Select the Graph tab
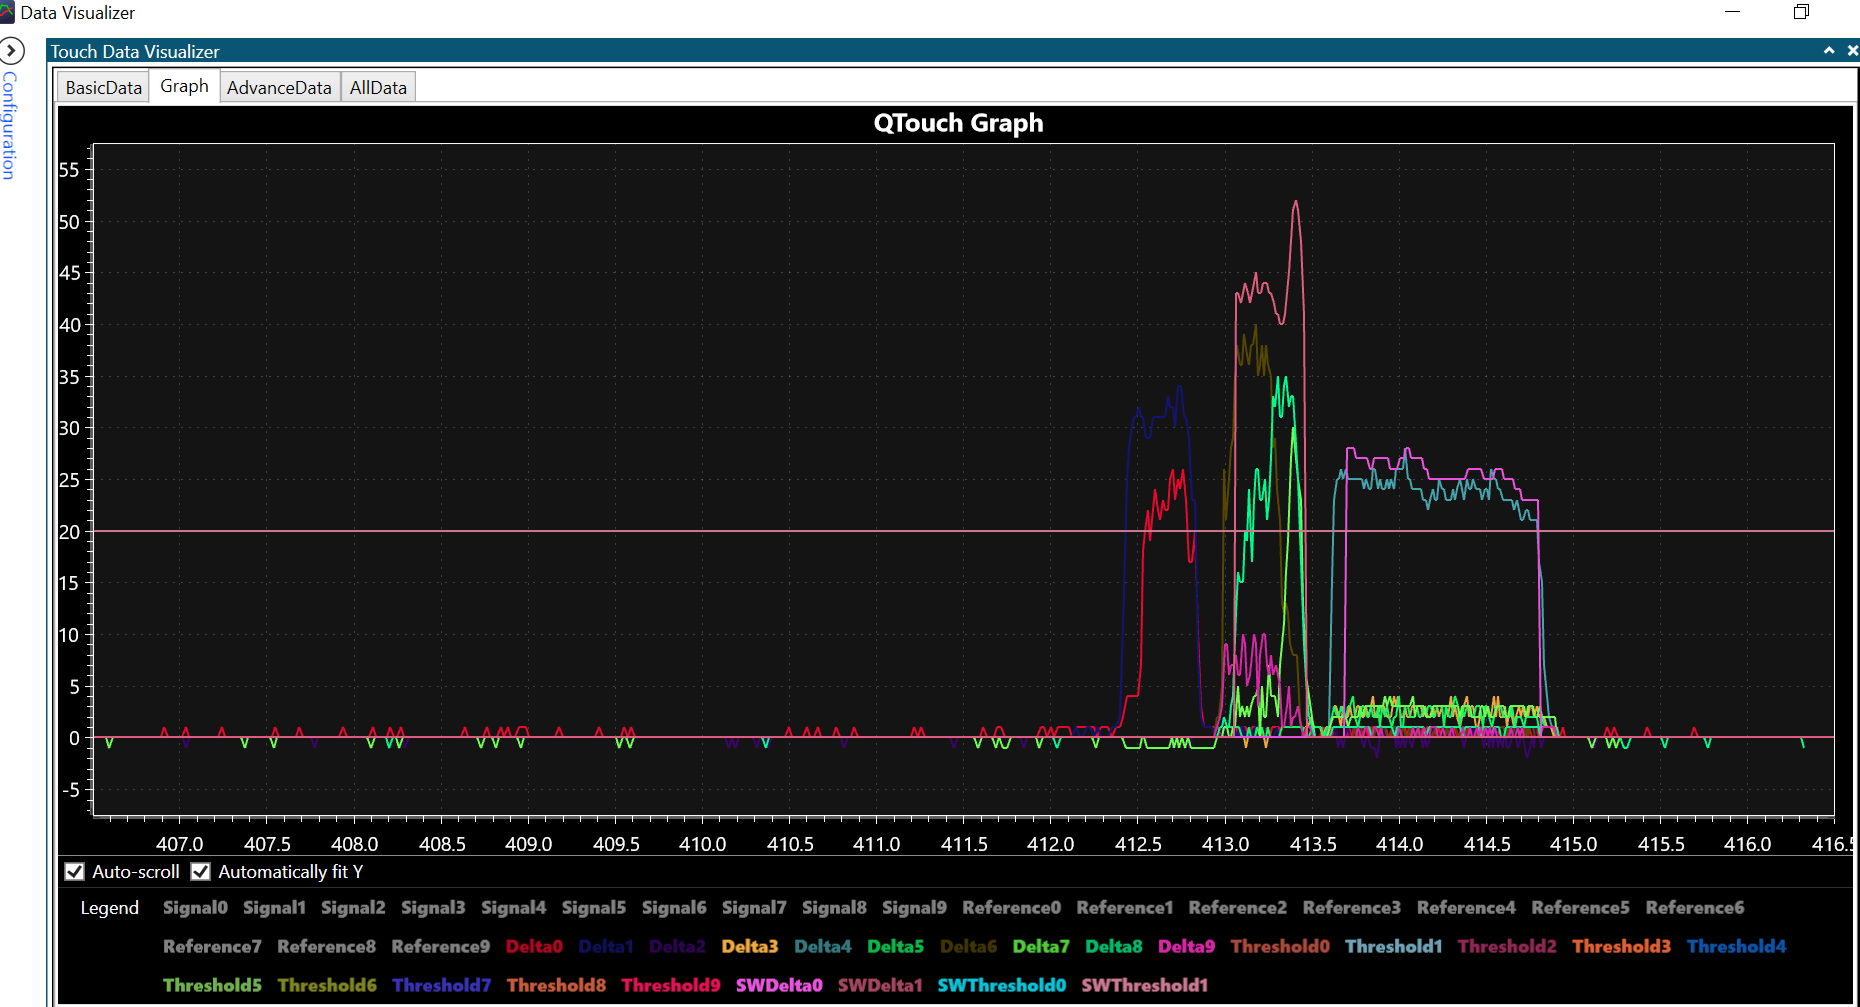Viewport: 1860px width, 1007px height. point(184,87)
